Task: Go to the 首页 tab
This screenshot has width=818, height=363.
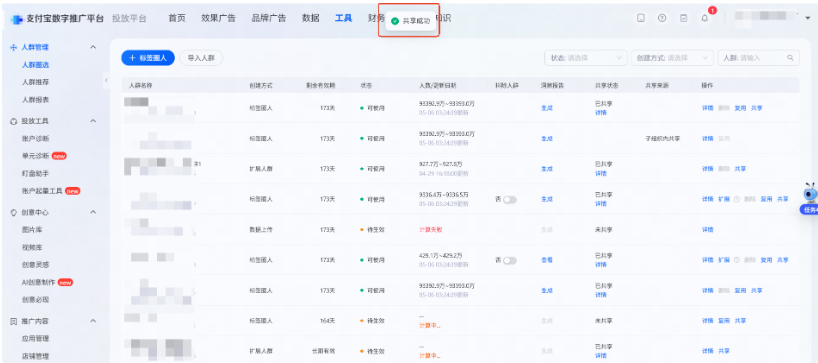Action: tap(177, 18)
